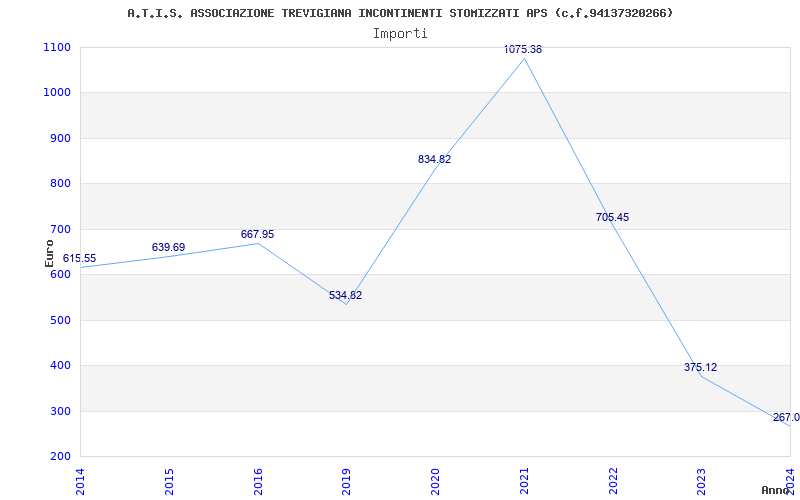This screenshot has width=800, height=500.
Task: Select the data label 375.12
Action: click(x=701, y=367)
